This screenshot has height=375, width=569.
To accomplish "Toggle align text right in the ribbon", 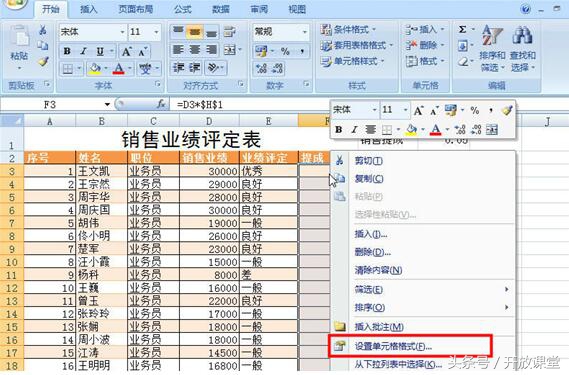I will click(212, 49).
